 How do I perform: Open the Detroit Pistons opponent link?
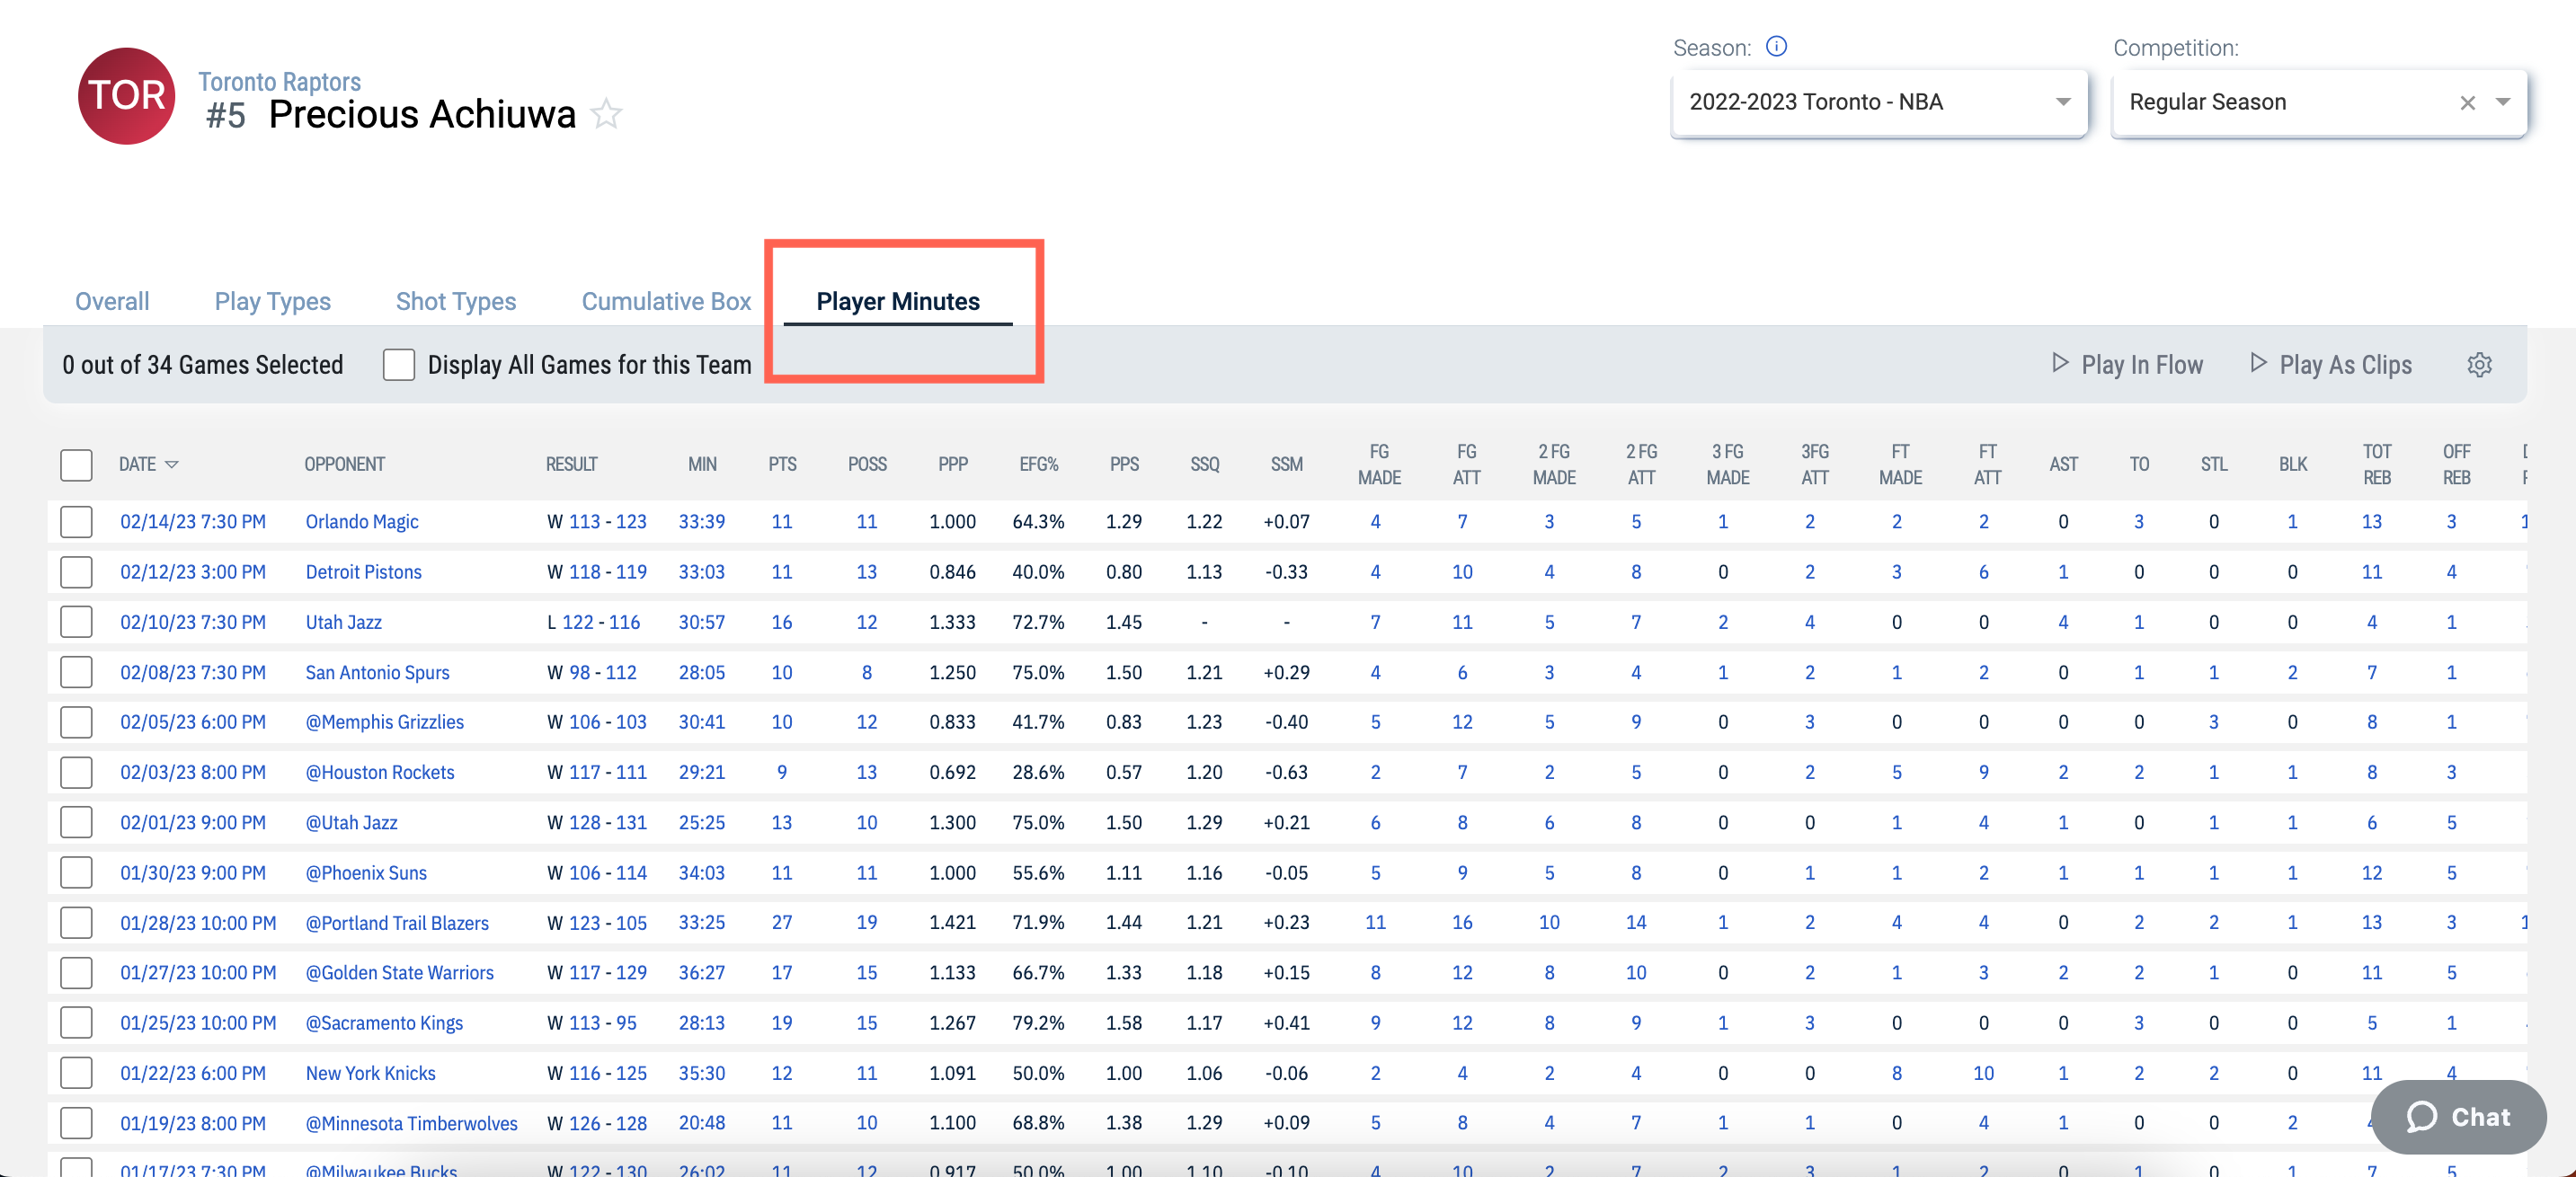(x=363, y=572)
